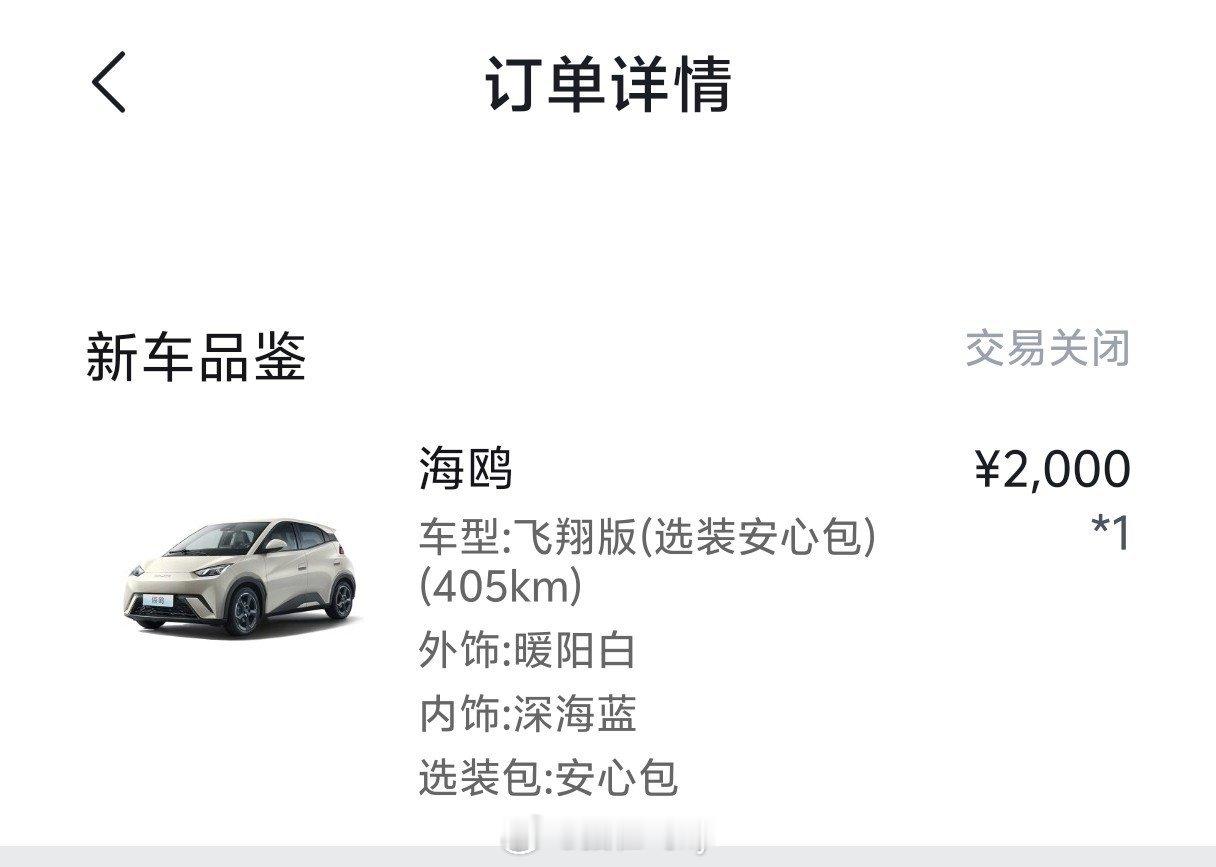Click the blue license plate on car
1216x867 pixels.
point(157,600)
